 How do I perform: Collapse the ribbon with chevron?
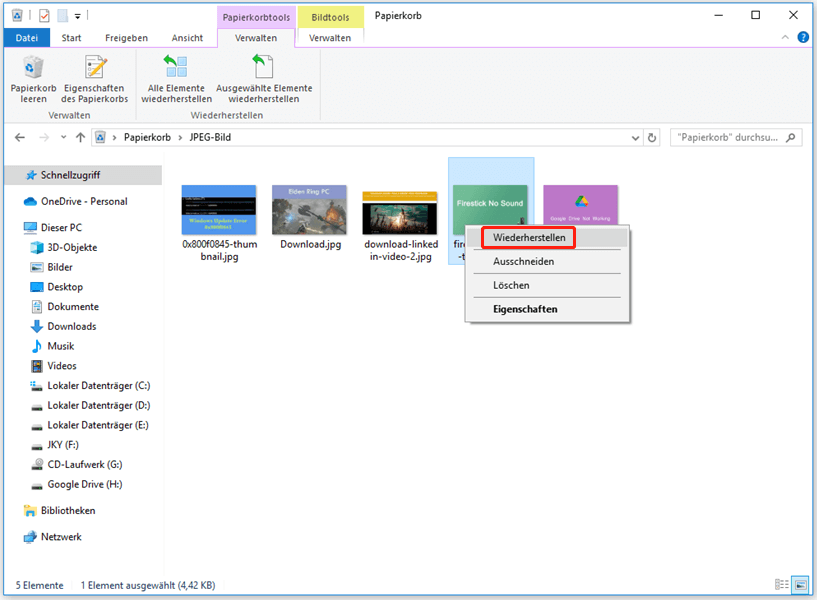785,37
